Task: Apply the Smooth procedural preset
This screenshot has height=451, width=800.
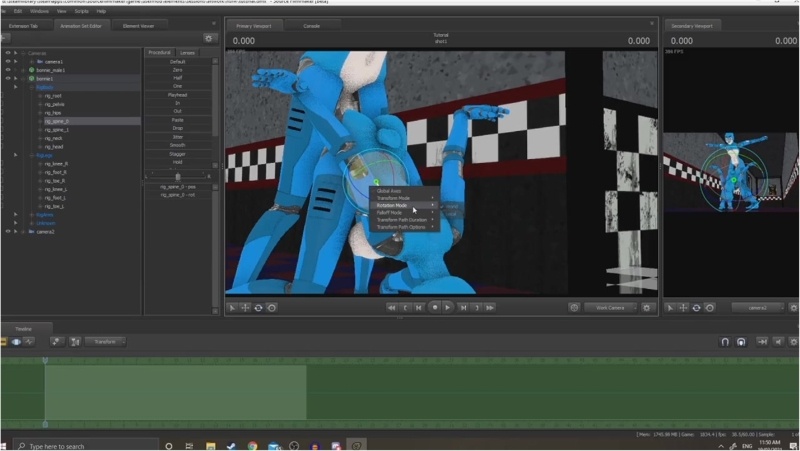Action: (x=178, y=145)
